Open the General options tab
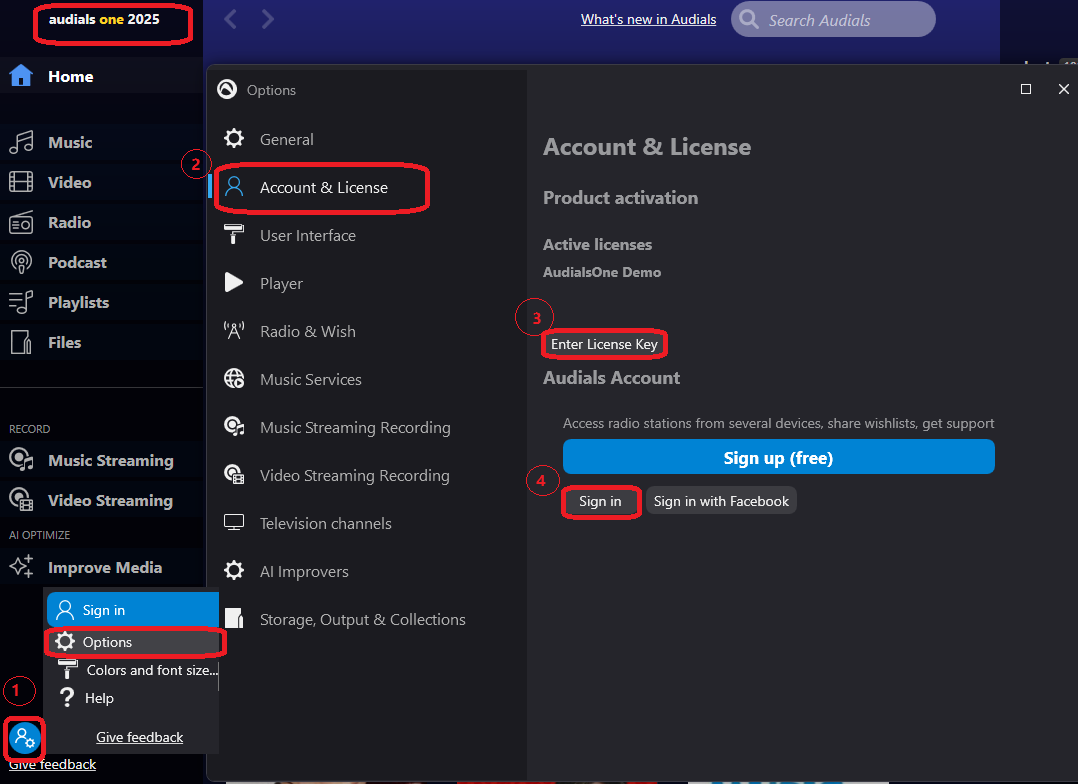The height and width of the screenshot is (784, 1078). click(286, 140)
